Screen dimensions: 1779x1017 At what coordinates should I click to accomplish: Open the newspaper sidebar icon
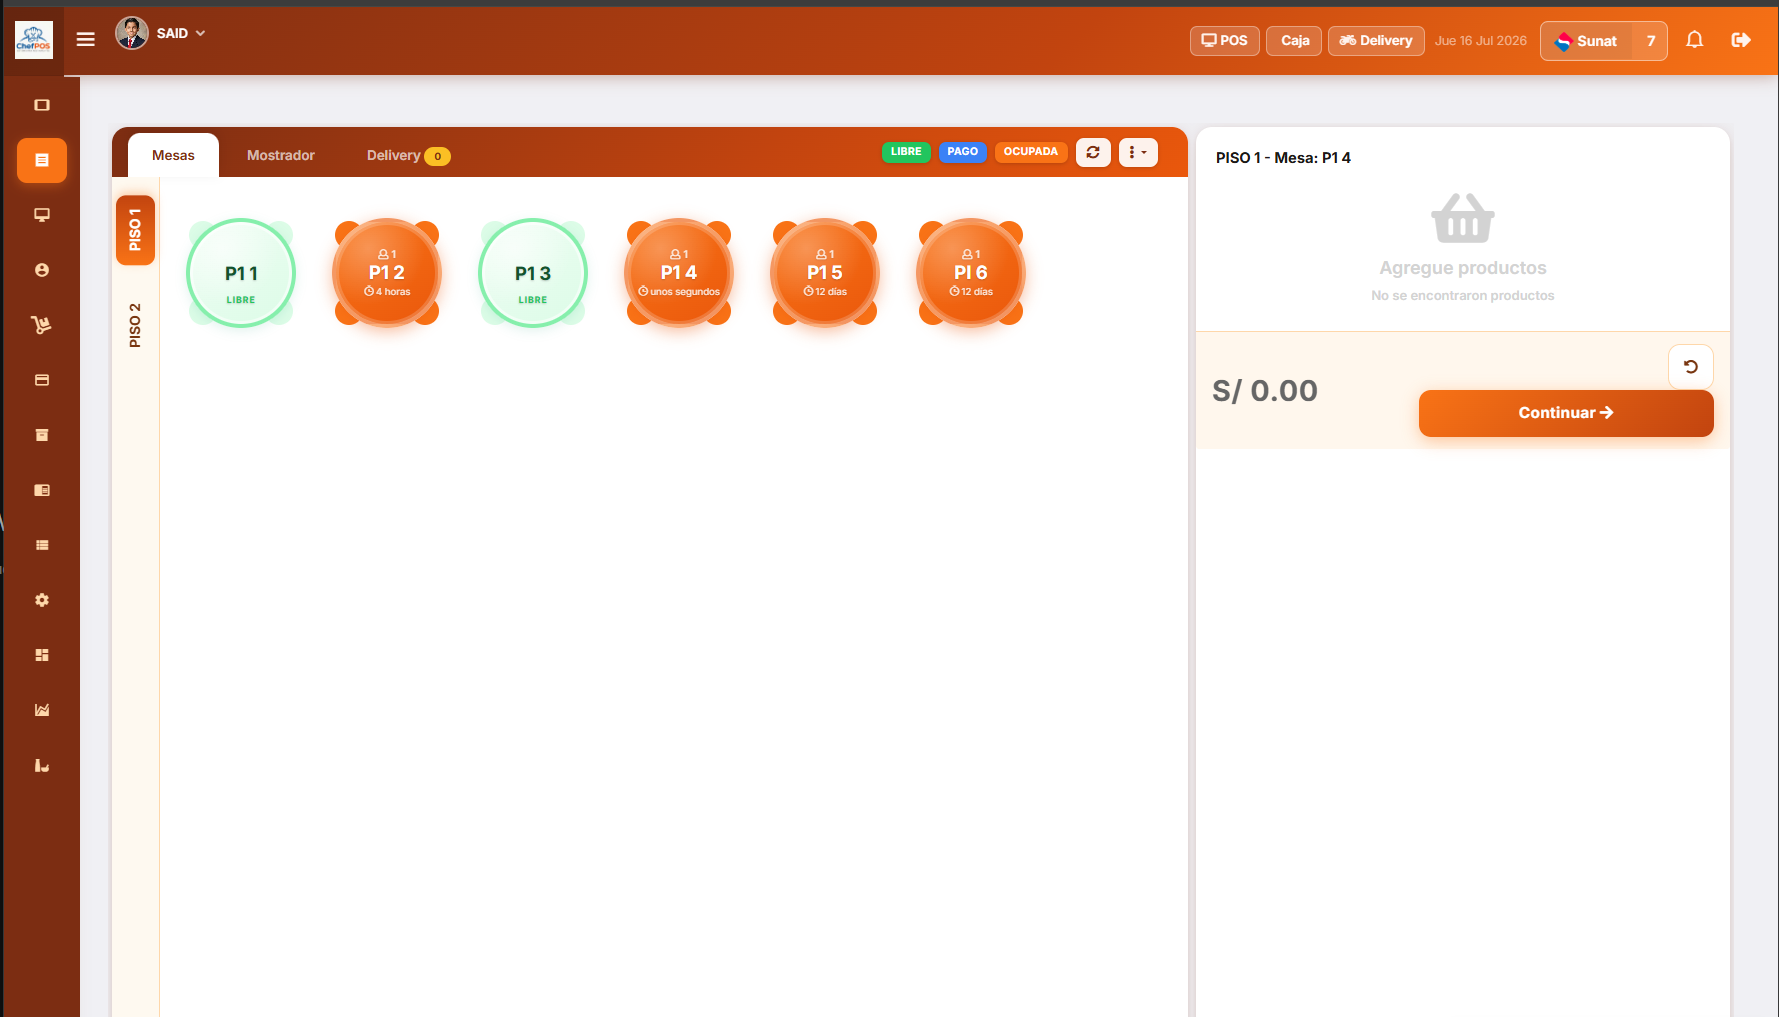click(42, 490)
